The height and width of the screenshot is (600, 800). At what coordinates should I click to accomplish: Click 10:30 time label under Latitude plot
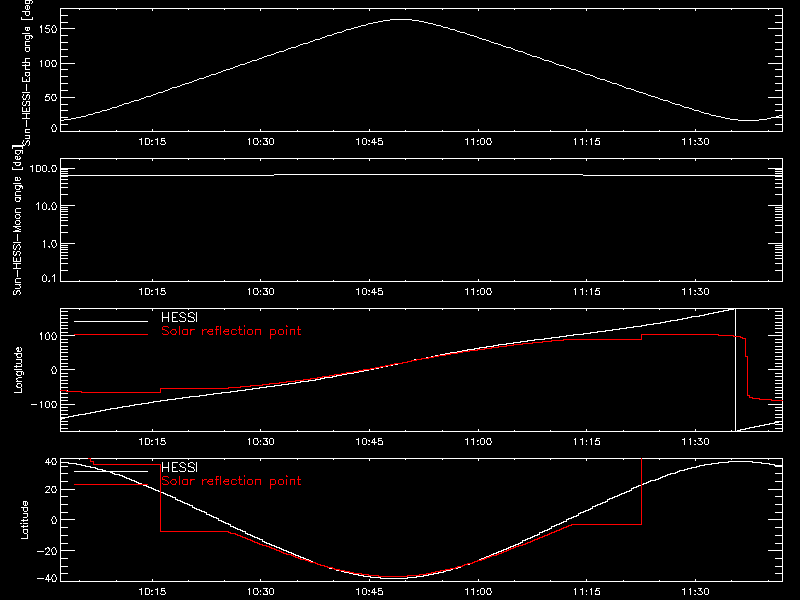click(x=261, y=591)
